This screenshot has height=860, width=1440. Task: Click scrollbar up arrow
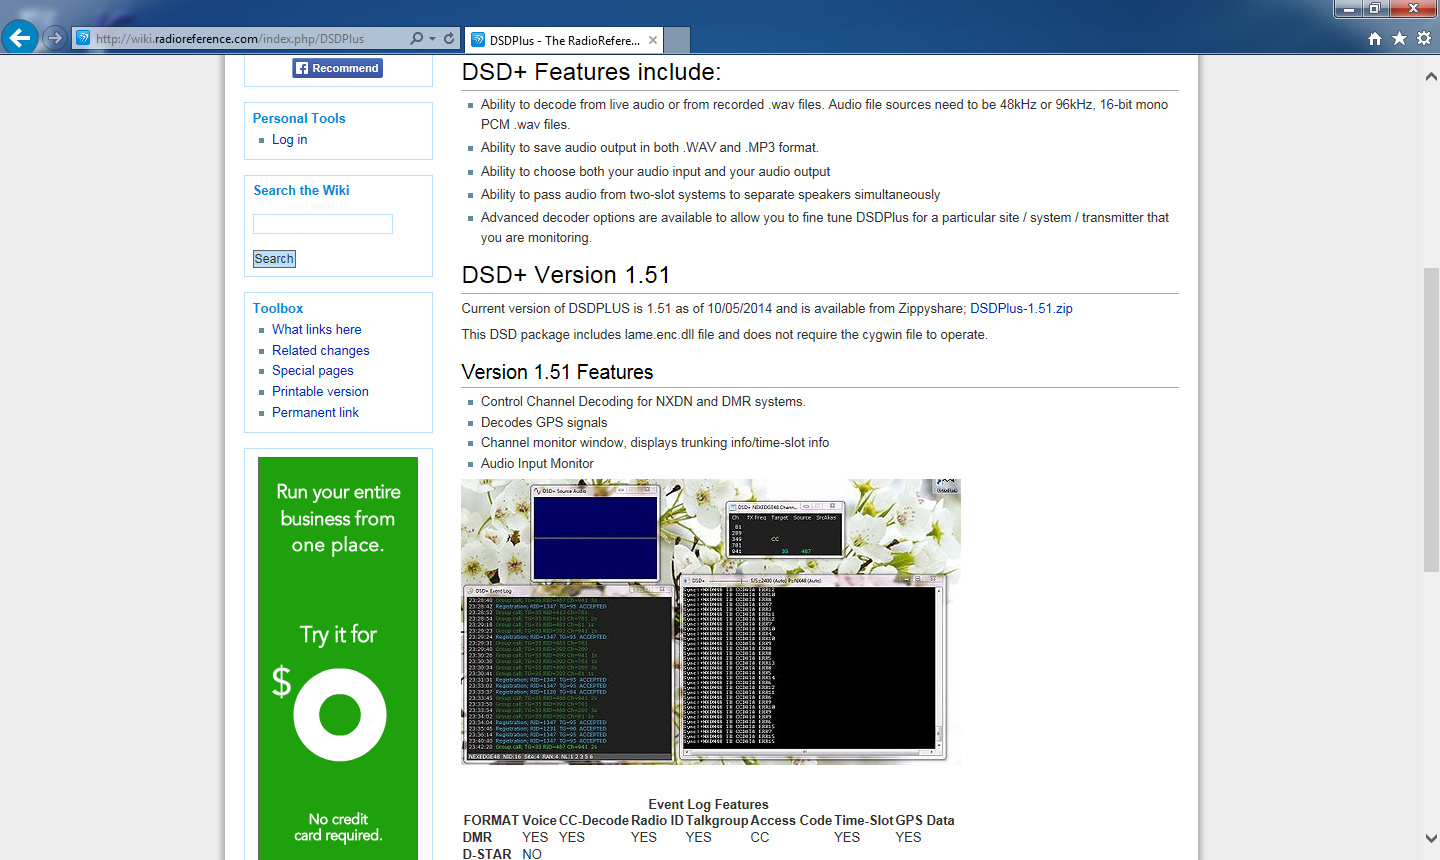(x=1431, y=76)
